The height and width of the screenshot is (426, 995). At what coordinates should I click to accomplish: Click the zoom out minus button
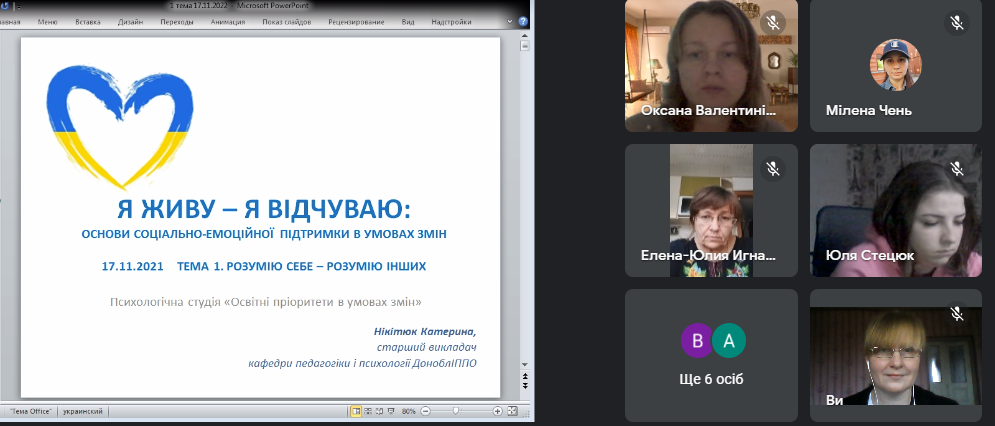[x=425, y=411]
